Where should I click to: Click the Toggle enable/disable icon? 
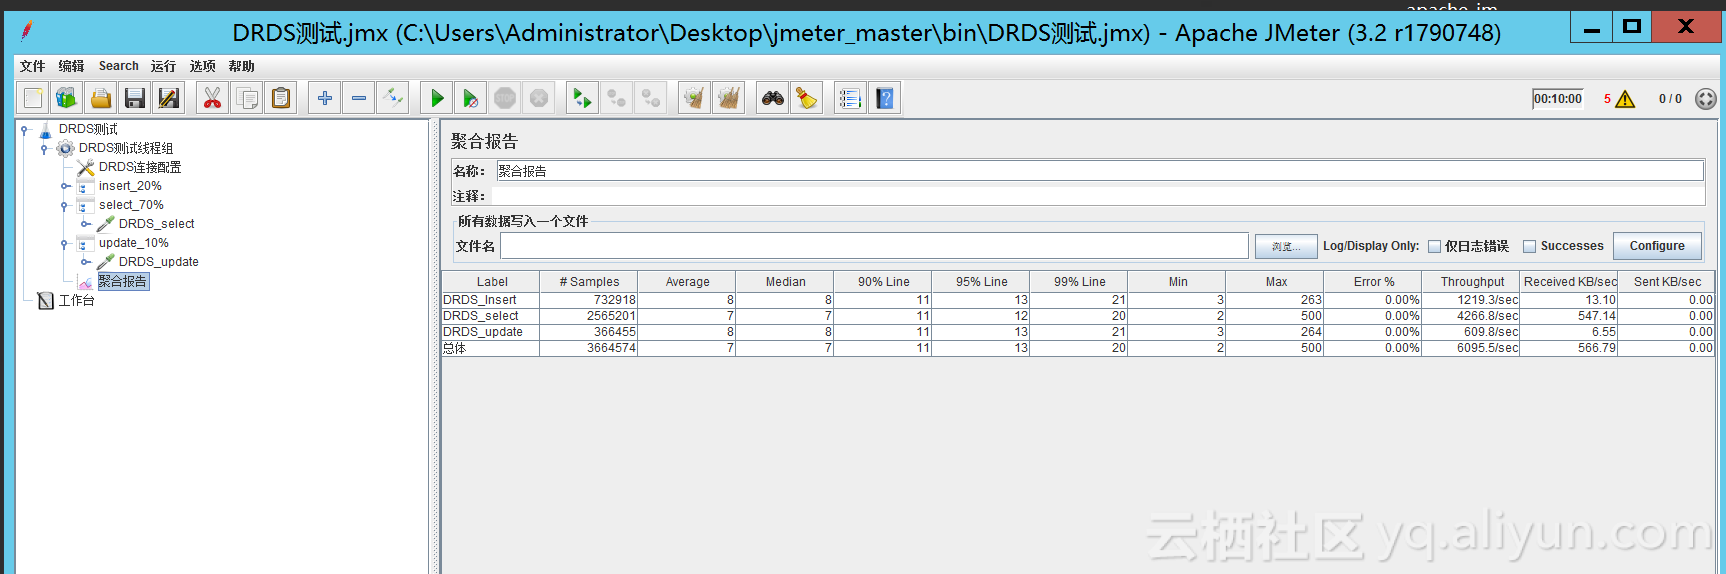click(393, 98)
